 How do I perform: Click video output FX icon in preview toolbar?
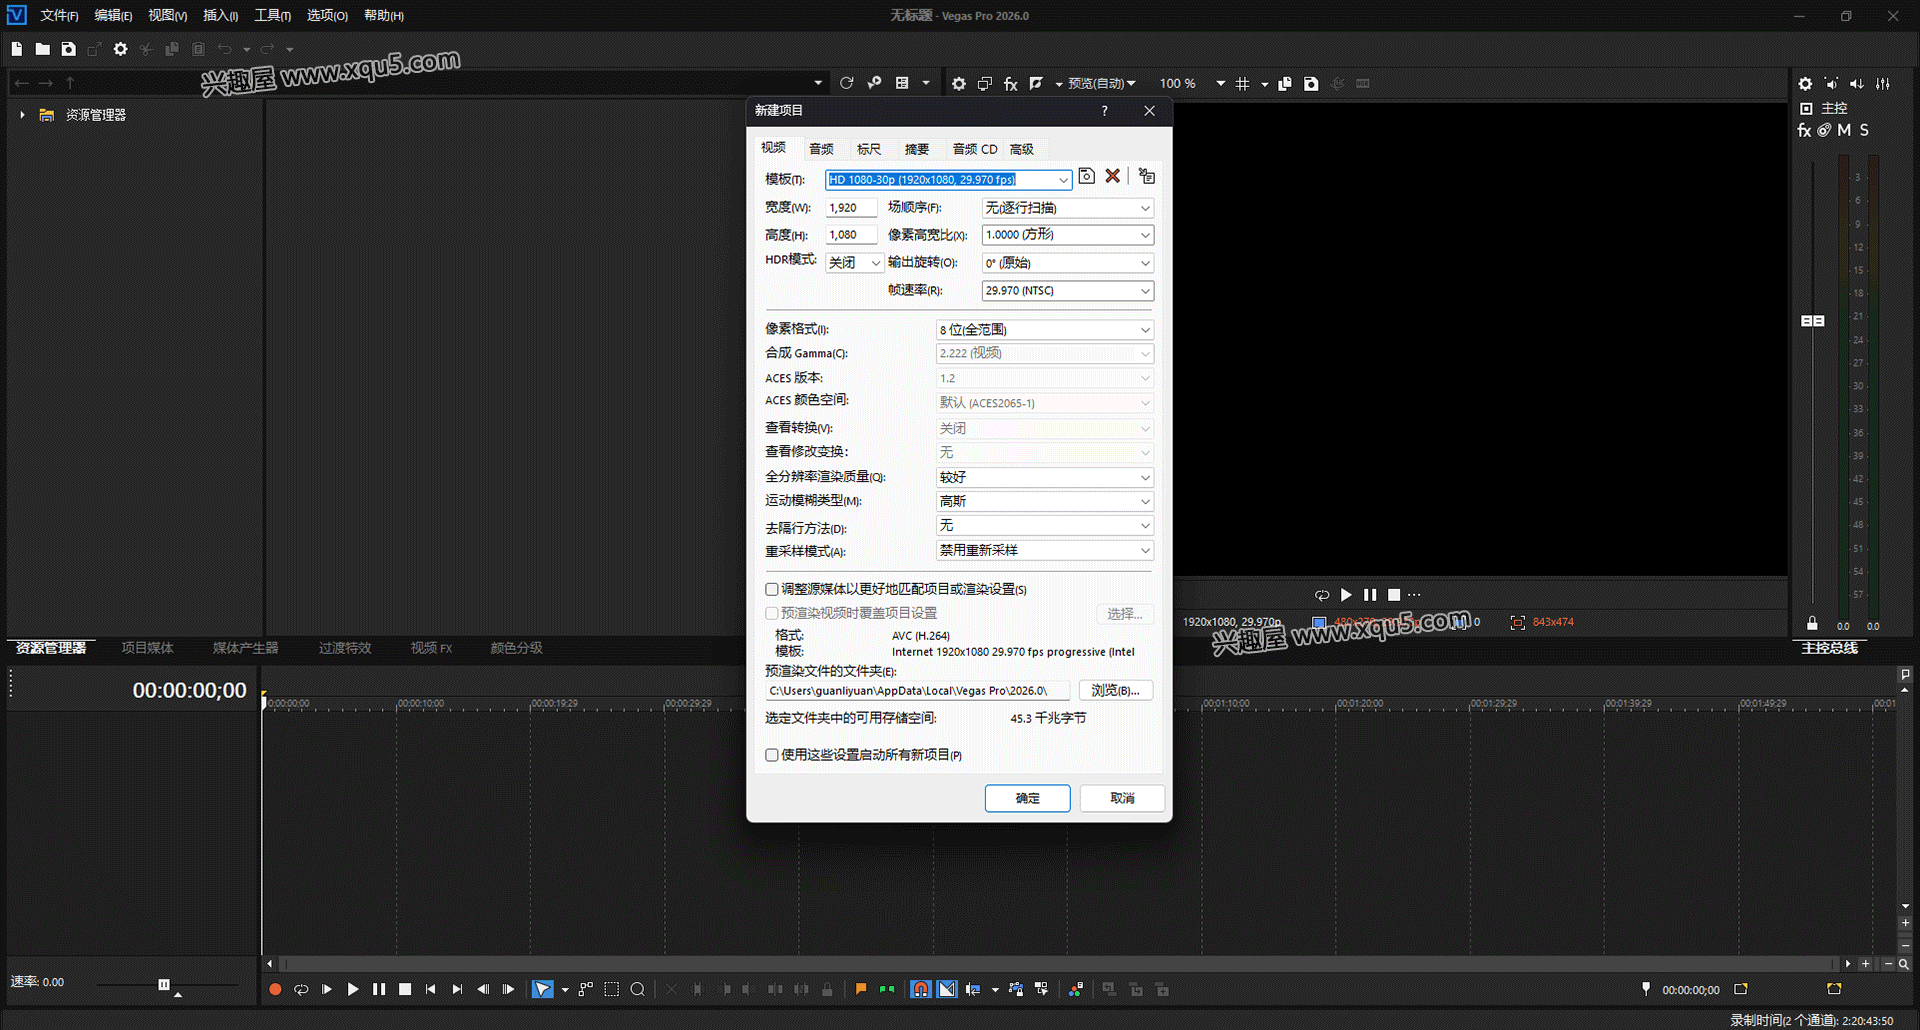pos(1011,84)
